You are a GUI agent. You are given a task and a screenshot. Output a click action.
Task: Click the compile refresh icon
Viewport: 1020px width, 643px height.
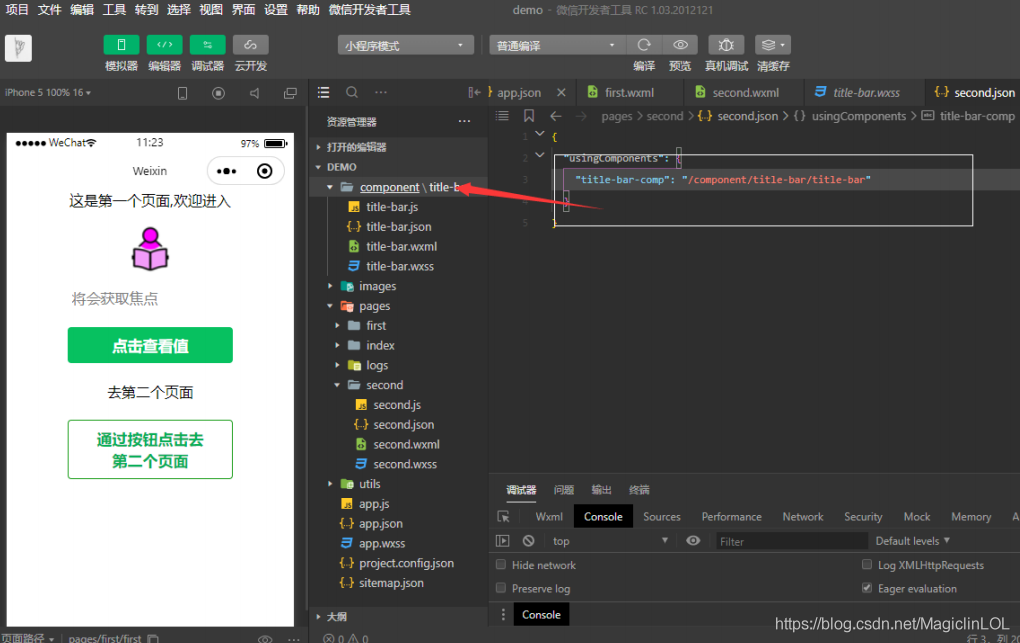644,45
